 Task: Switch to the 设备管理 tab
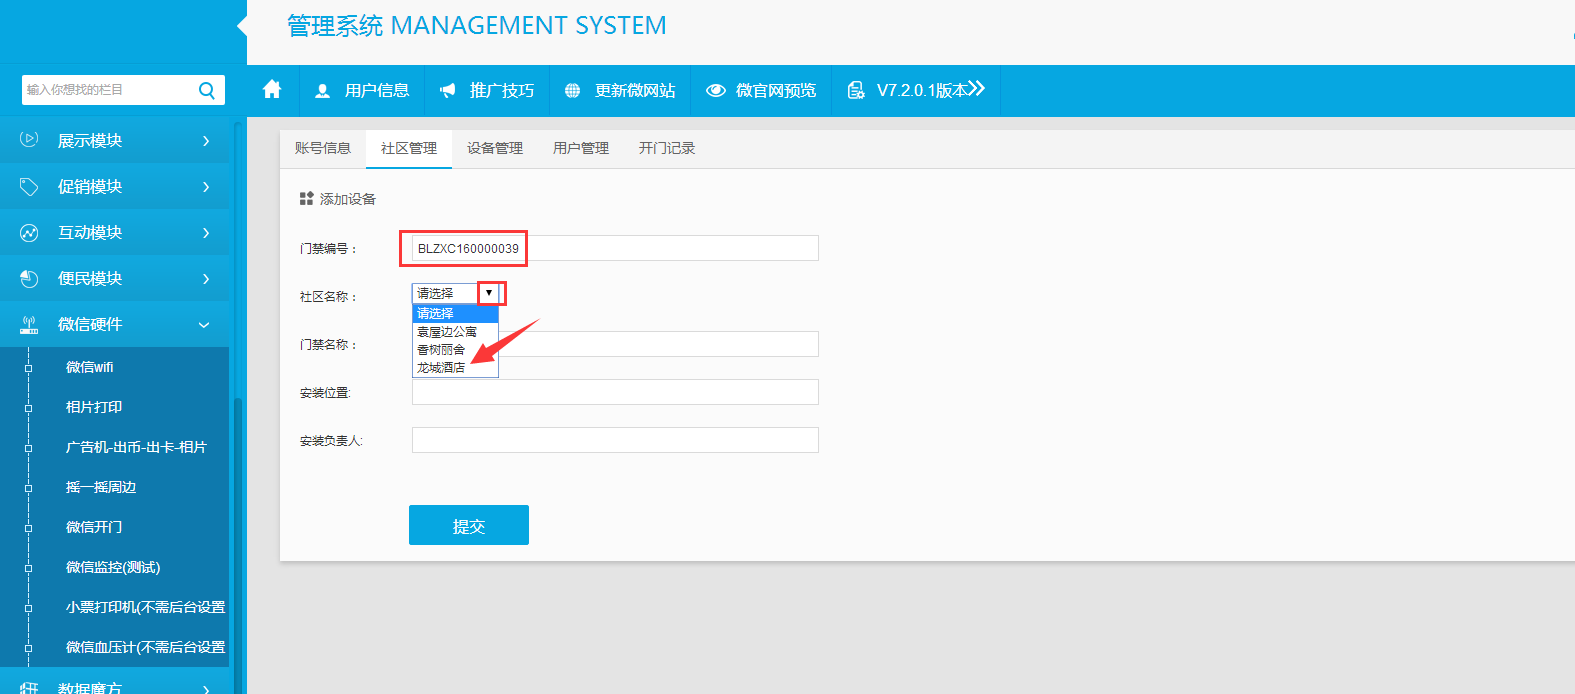coord(495,148)
